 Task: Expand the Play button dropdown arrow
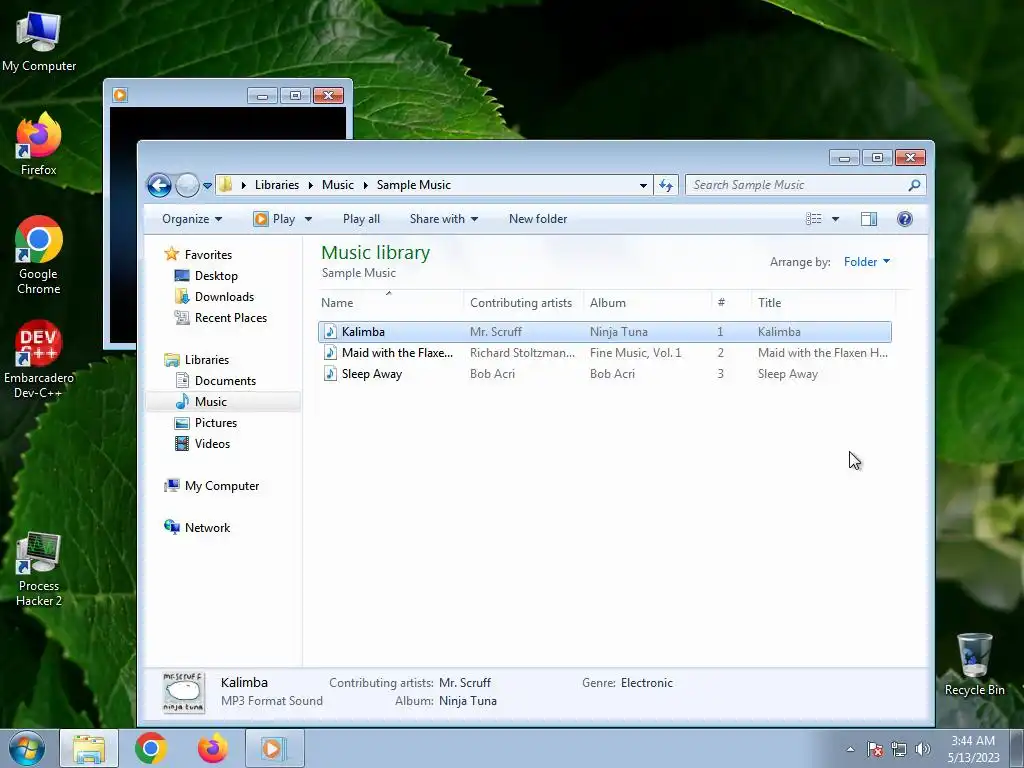[308, 219]
